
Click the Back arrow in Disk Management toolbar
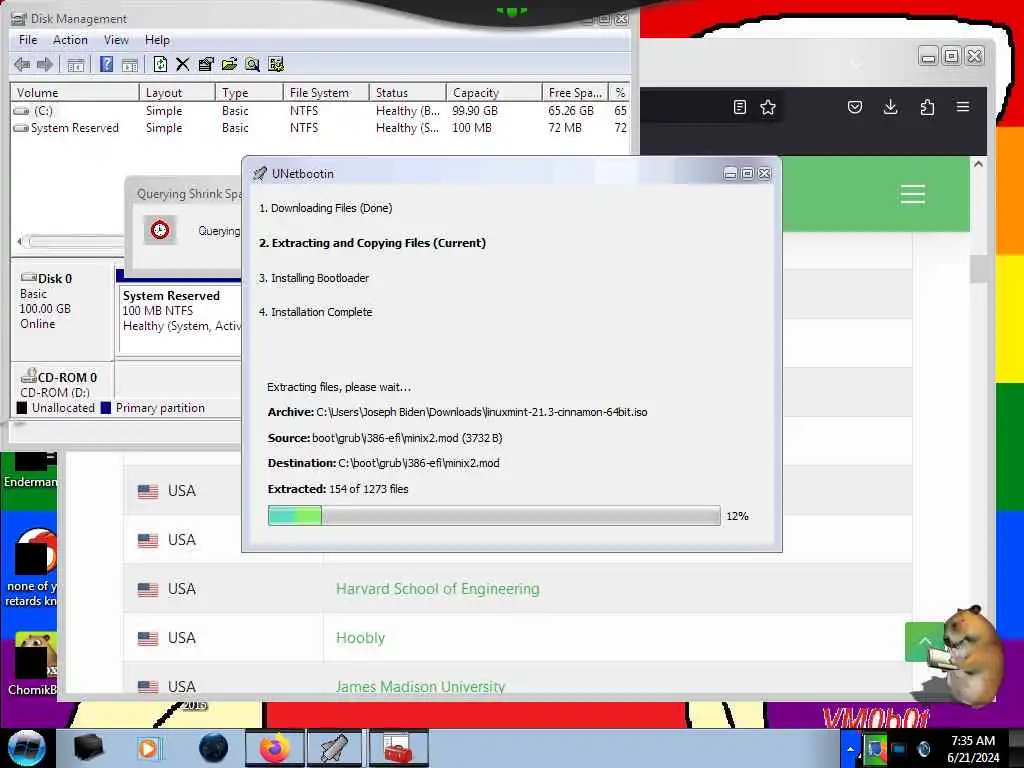22,64
